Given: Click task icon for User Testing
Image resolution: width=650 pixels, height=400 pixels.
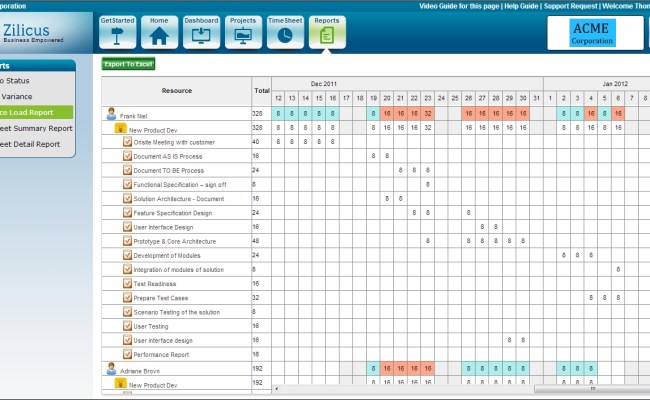Looking at the screenshot, I should (x=127, y=326).
